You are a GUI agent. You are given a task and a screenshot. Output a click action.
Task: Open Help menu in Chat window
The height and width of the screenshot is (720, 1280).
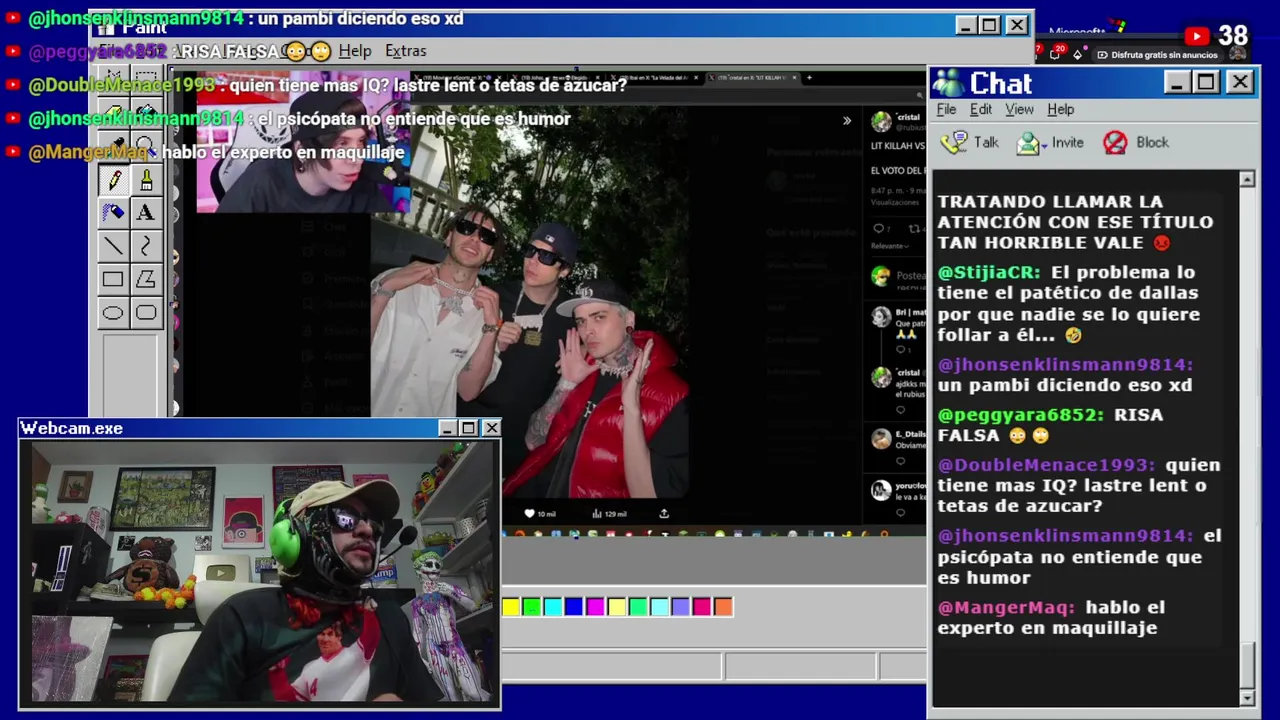(x=1061, y=109)
